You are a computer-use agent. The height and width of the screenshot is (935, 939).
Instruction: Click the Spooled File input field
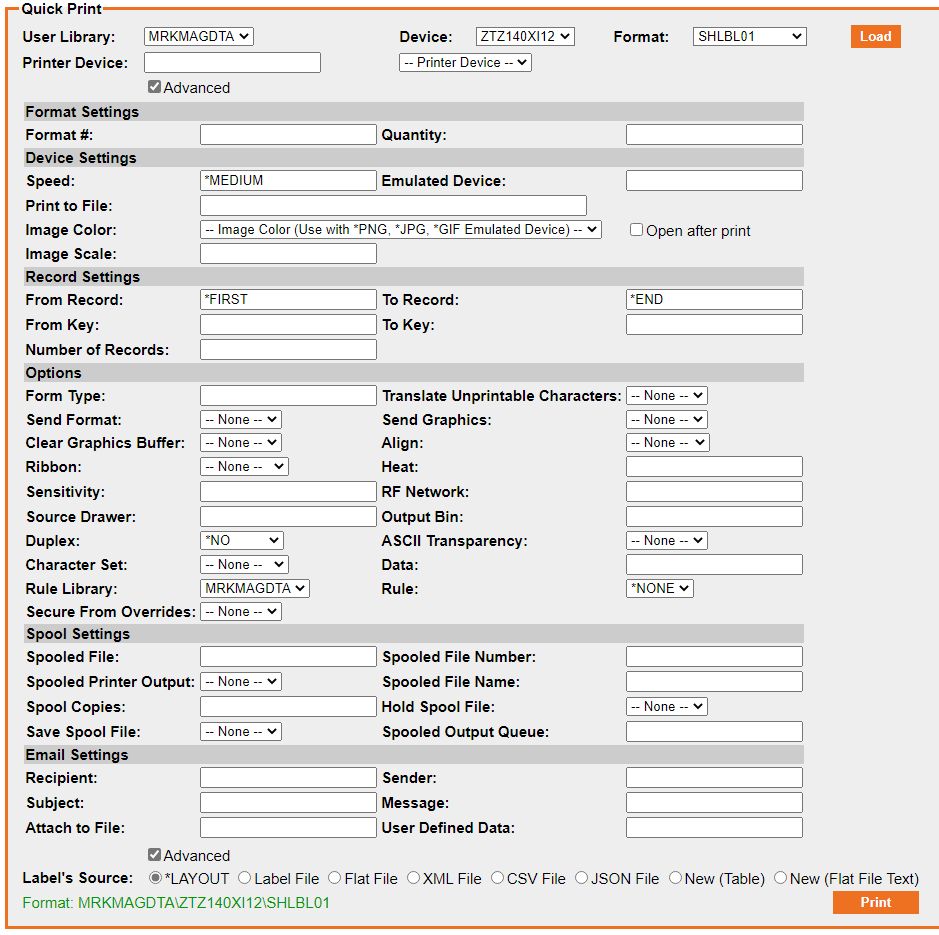[288, 656]
